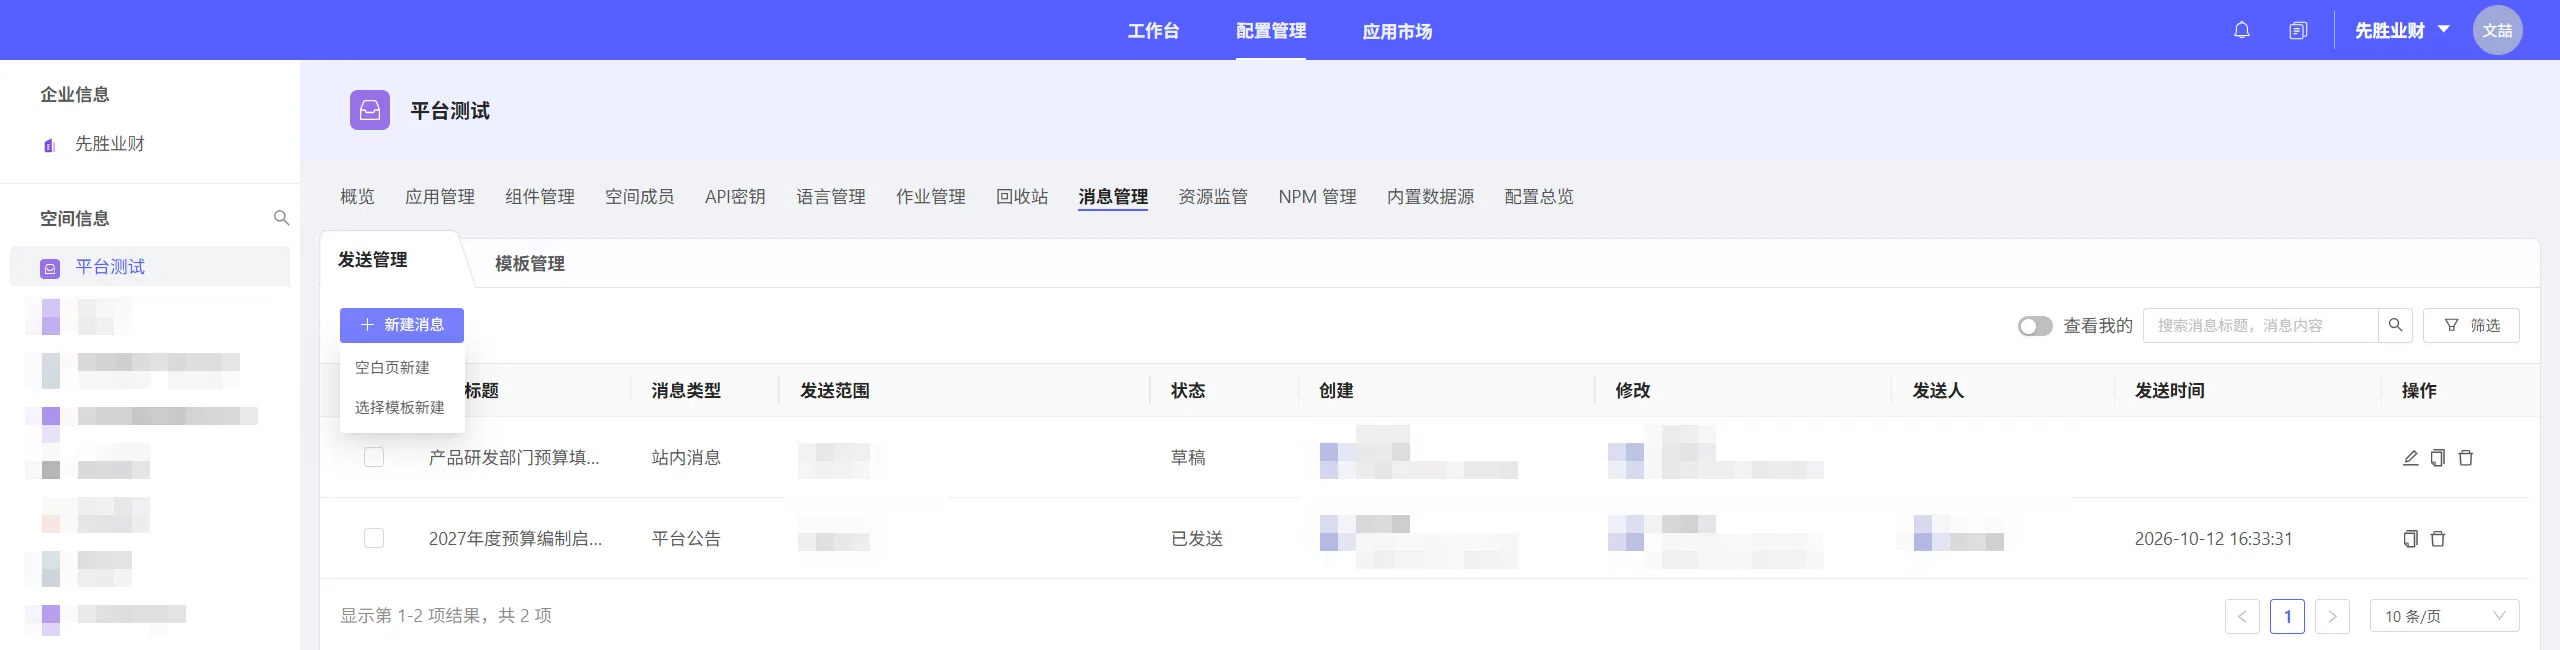
Task: Open the 空间成员 tab
Action: point(640,197)
